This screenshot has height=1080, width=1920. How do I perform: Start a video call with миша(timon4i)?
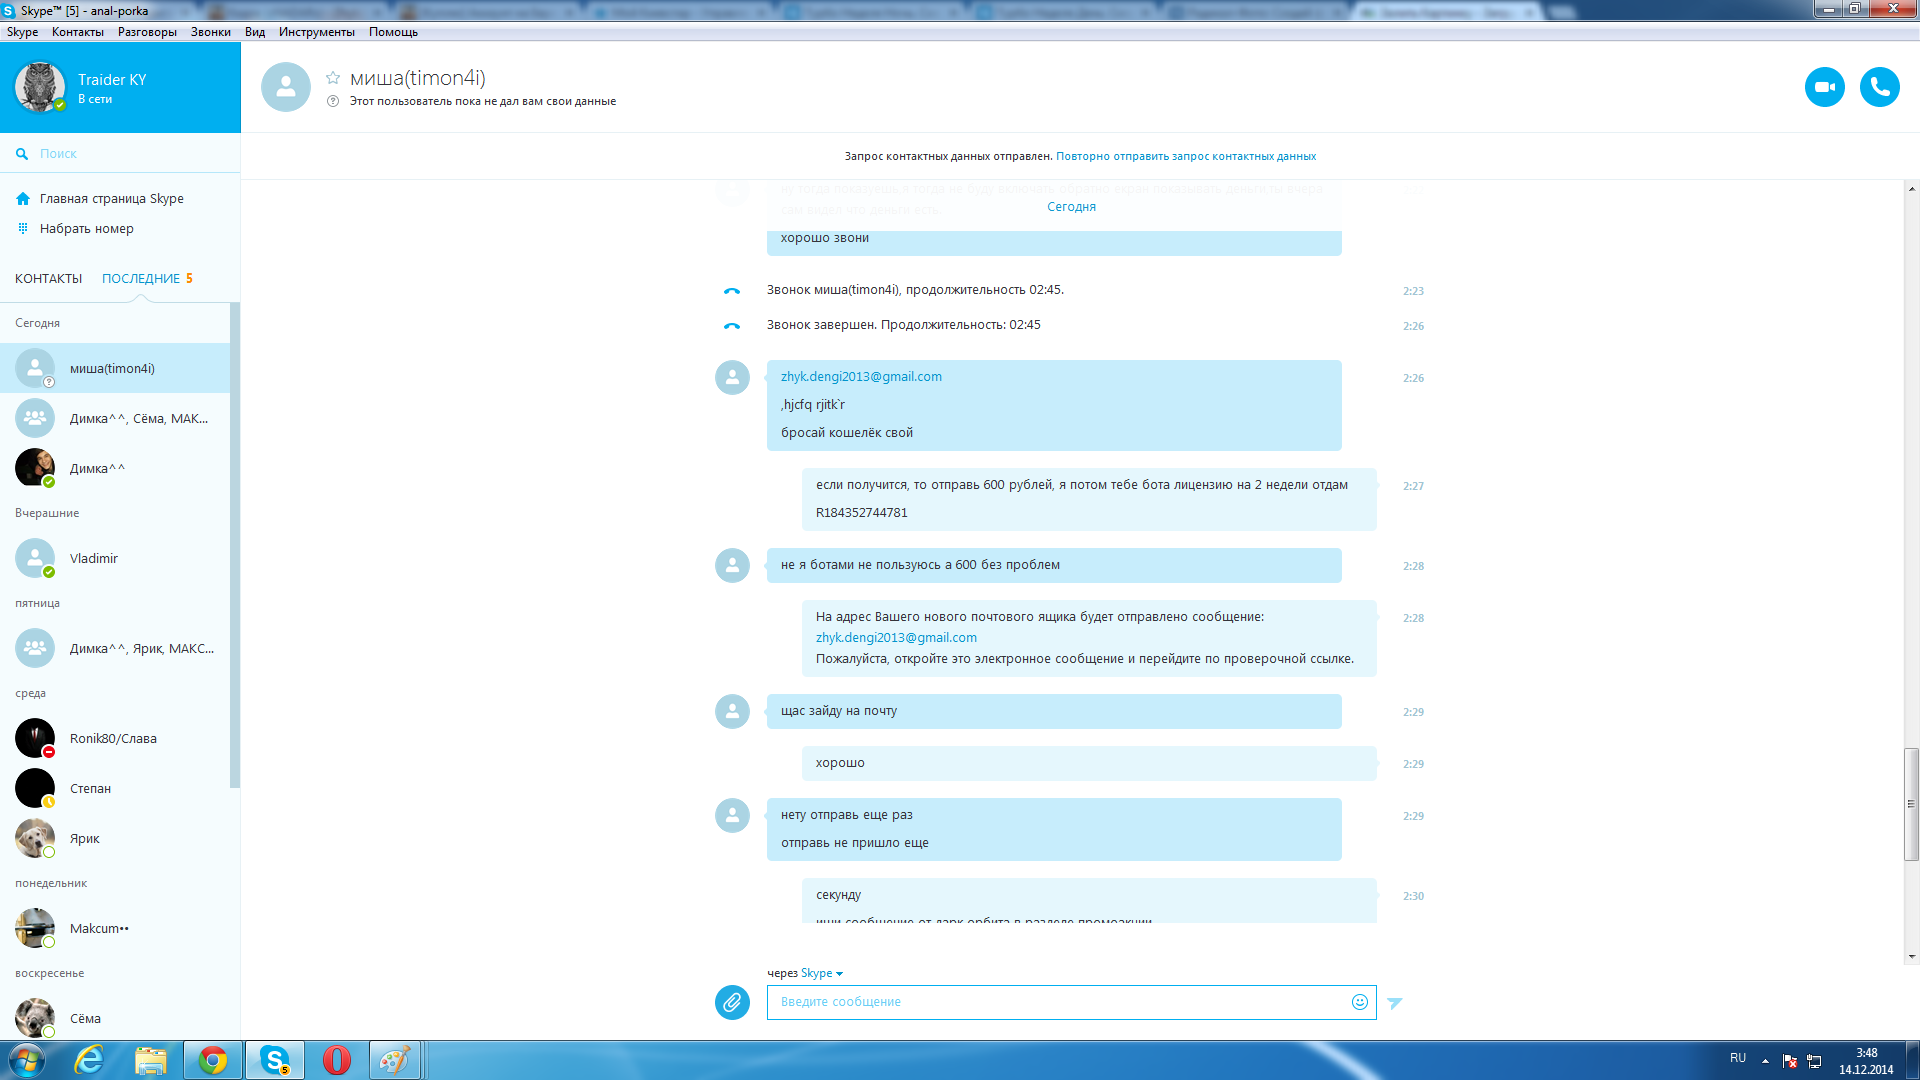pos(1824,87)
